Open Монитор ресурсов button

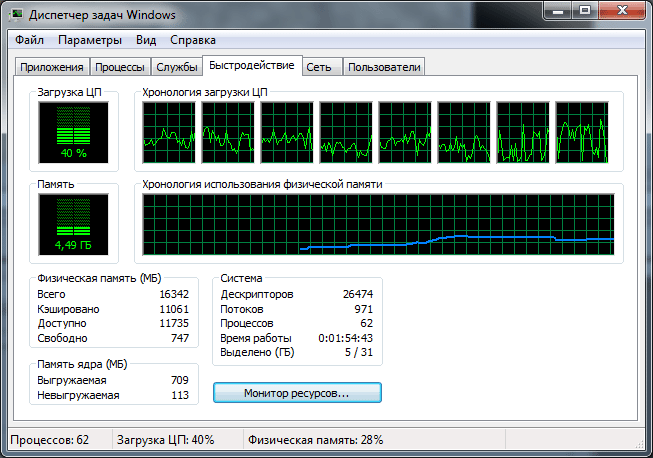point(297,393)
